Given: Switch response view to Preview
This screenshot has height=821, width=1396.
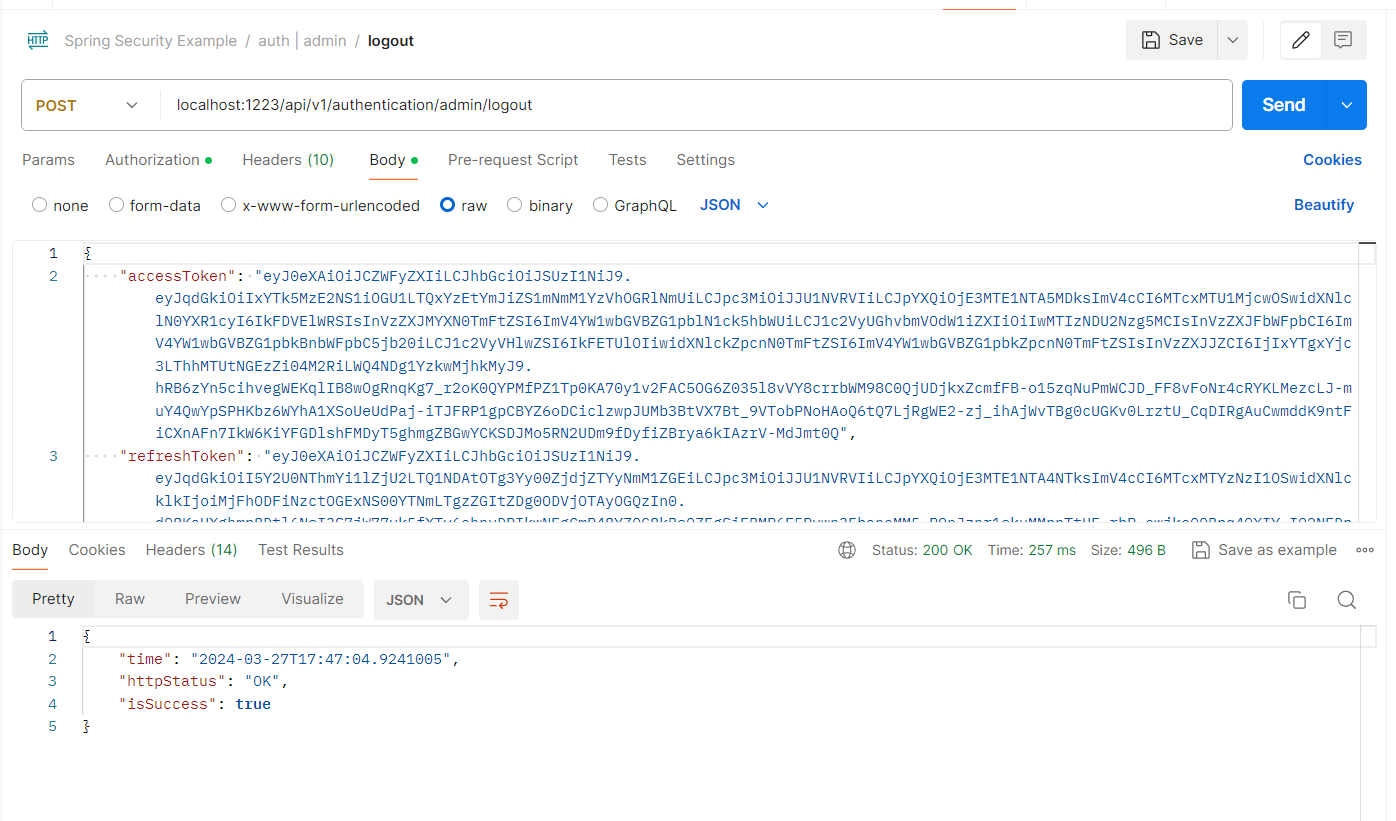Looking at the screenshot, I should point(213,599).
